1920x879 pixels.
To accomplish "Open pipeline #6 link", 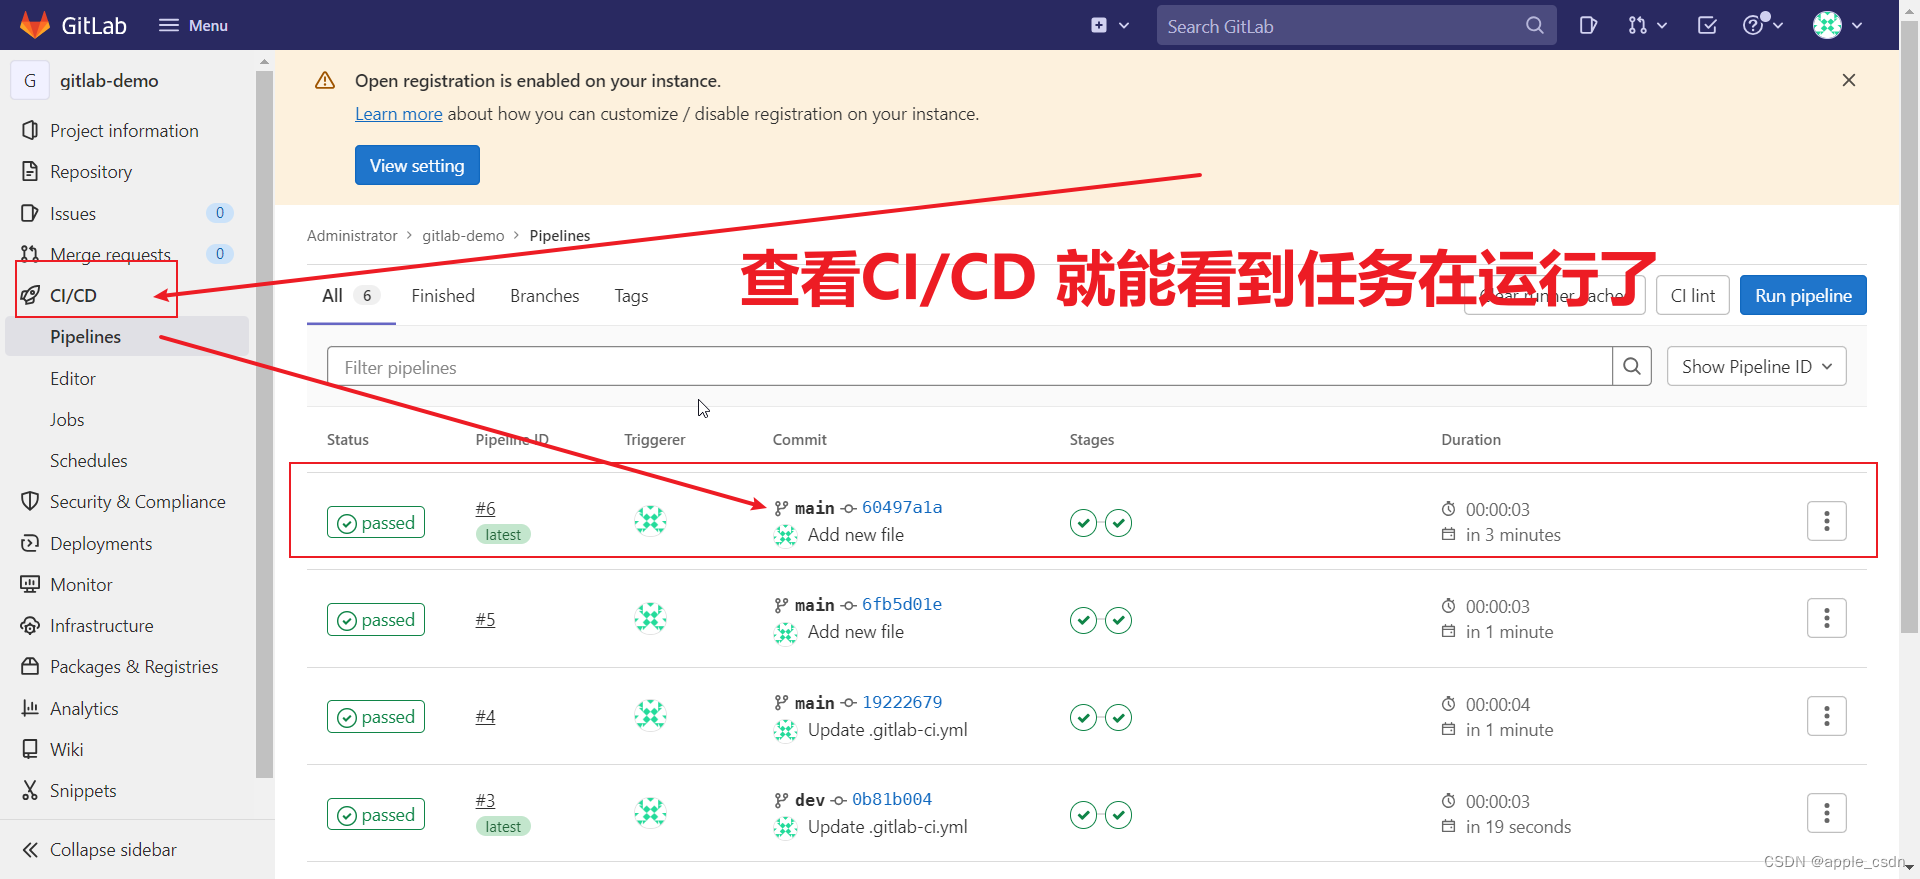I will 485,509.
